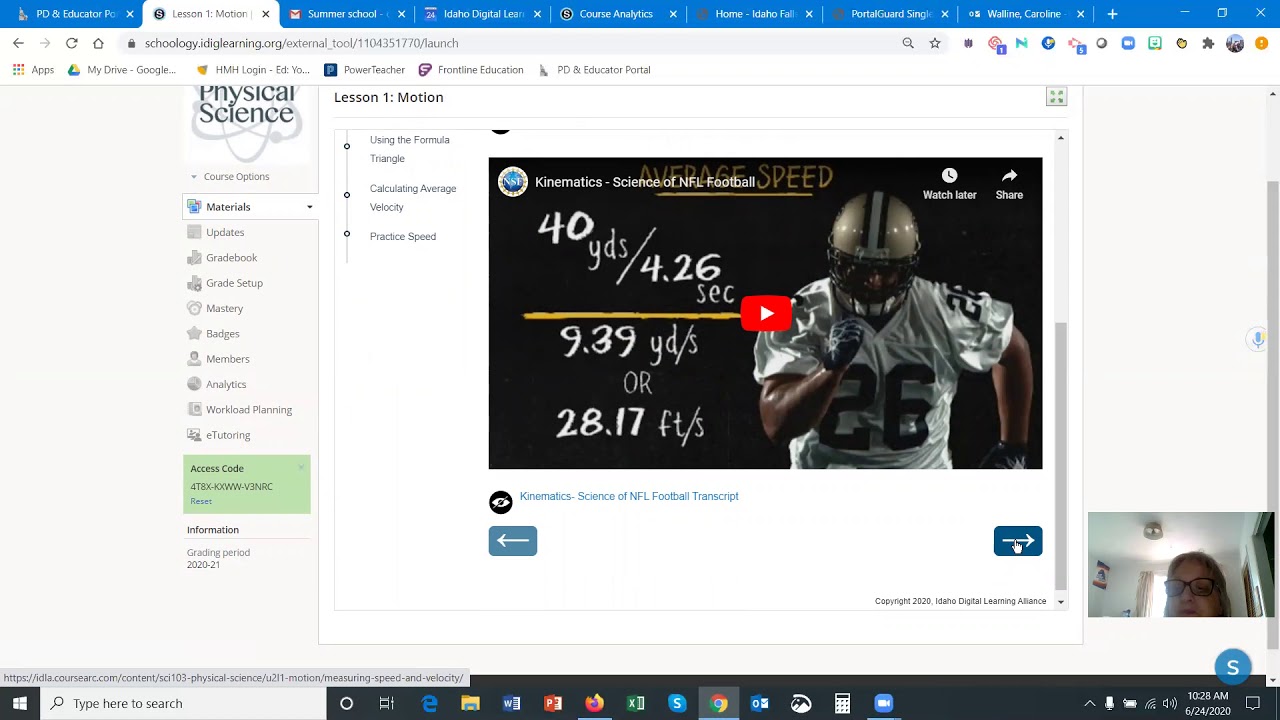Open the PowerTeacher bookmark
This screenshot has width=1280, height=720.
[x=364, y=70]
